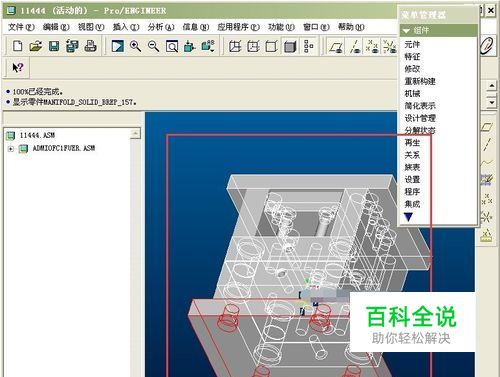Create a datum plane from the right toolbar

pyautogui.click(x=487, y=127)
